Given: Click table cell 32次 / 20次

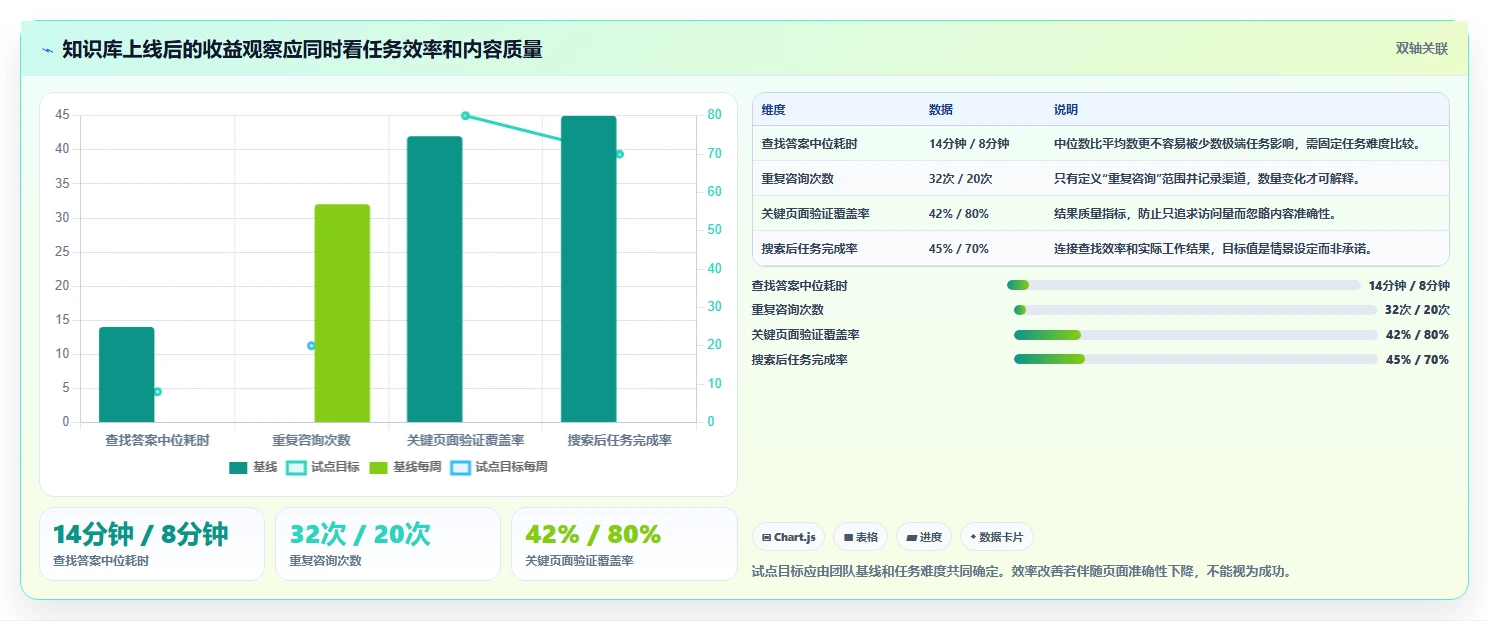Looking at the screenshot, I should (x=961, y=179).
